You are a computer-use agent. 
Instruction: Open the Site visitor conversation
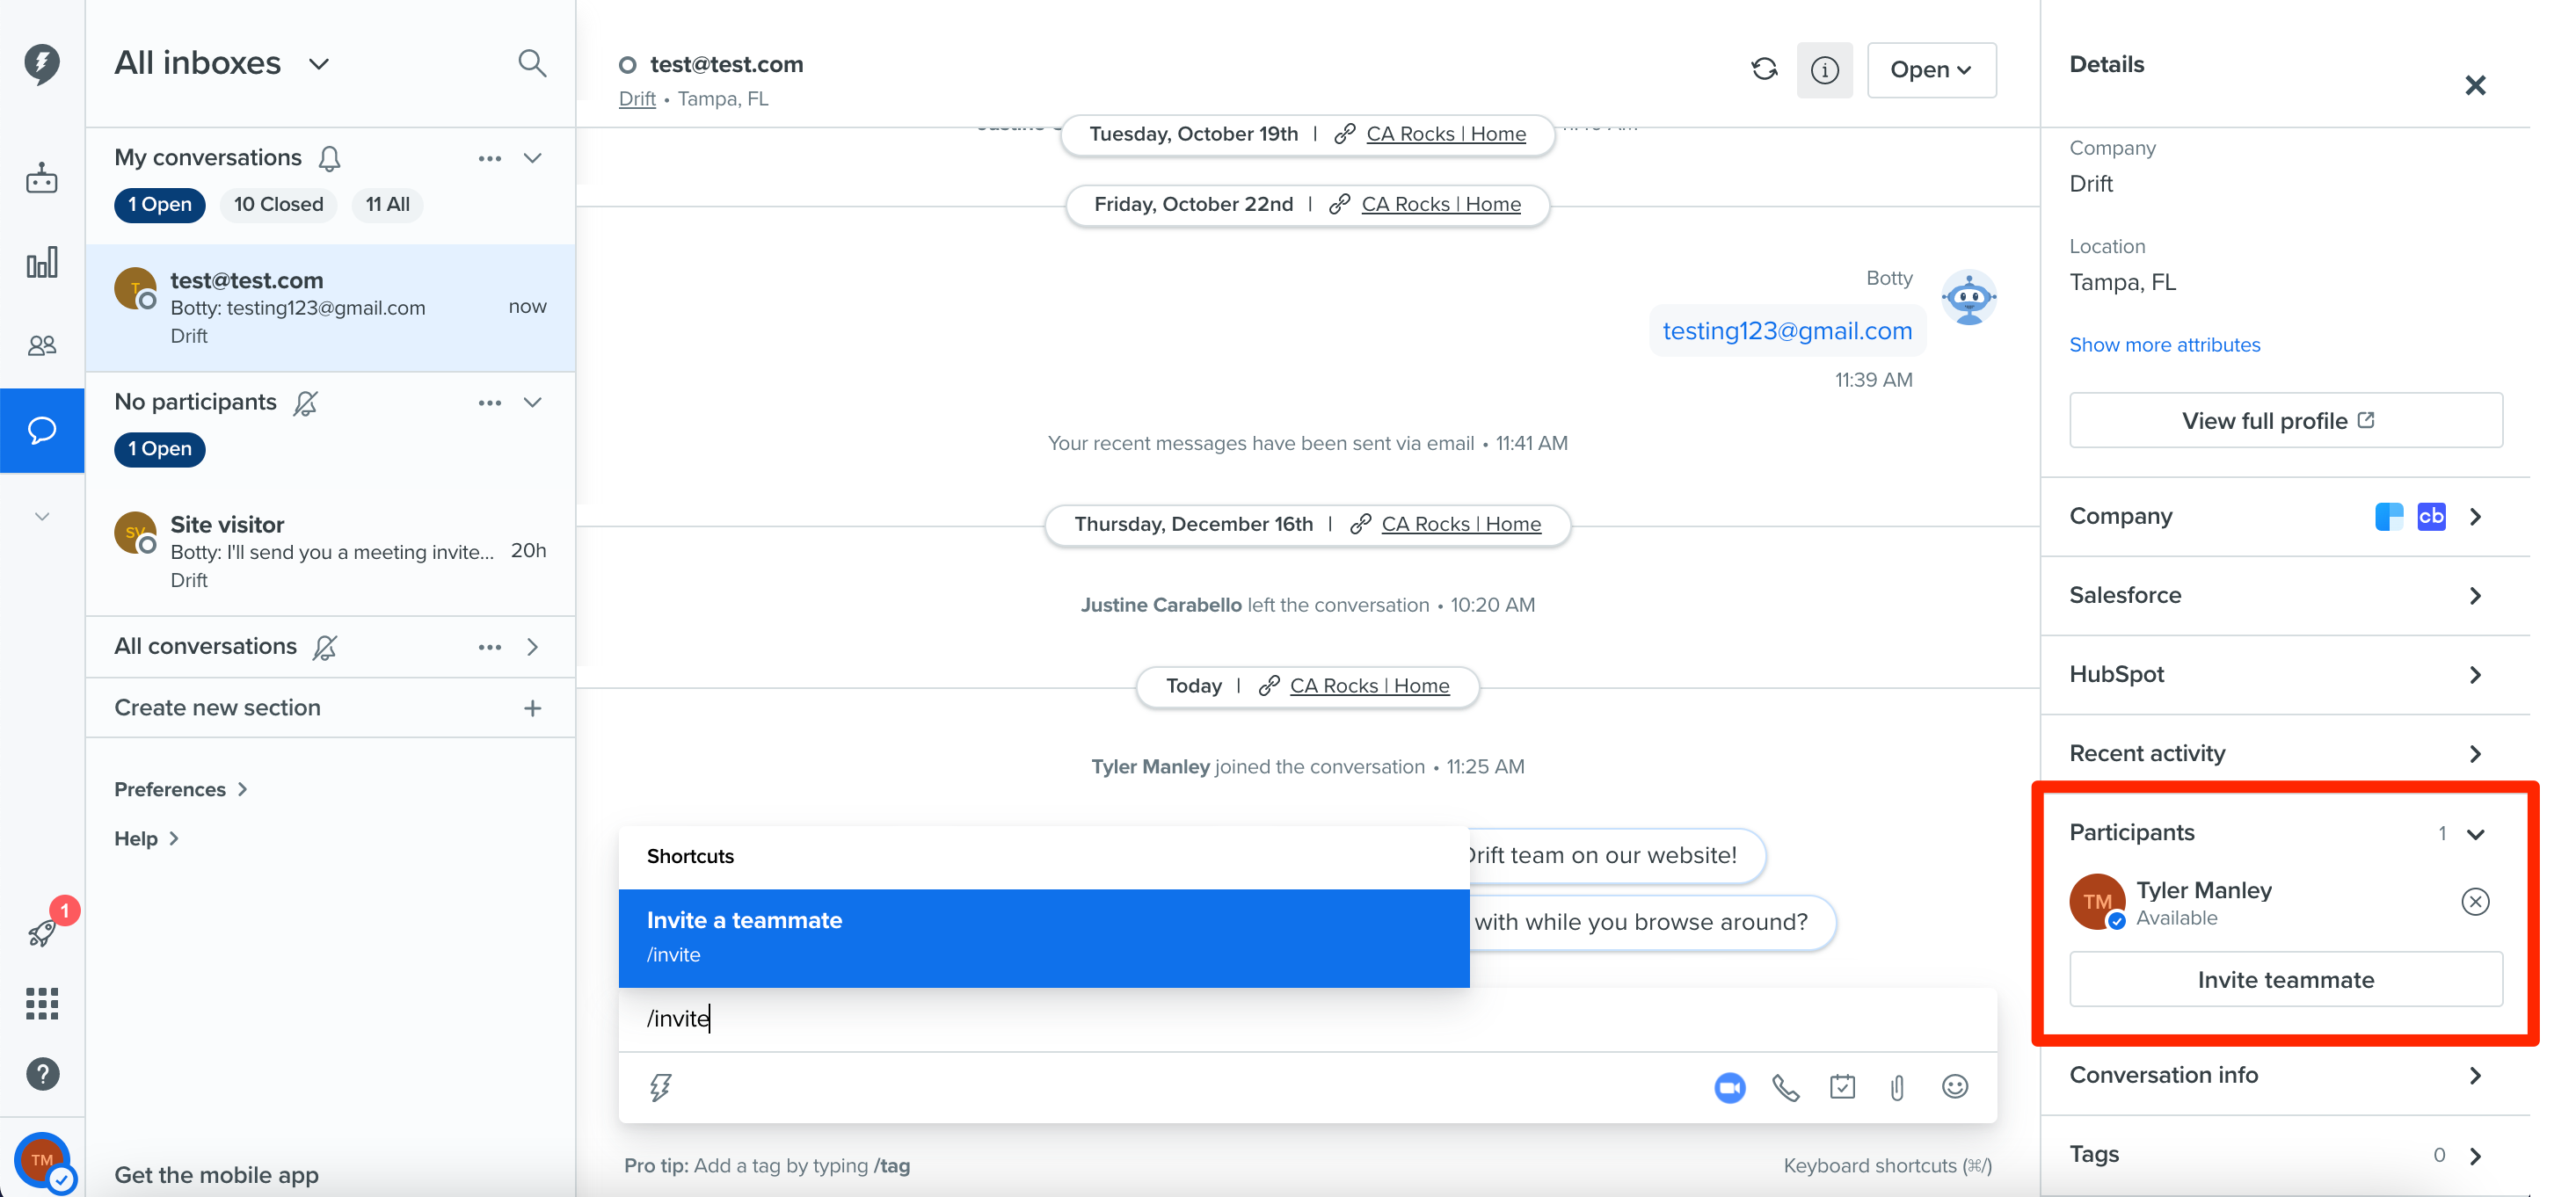(x=331, y=550)
